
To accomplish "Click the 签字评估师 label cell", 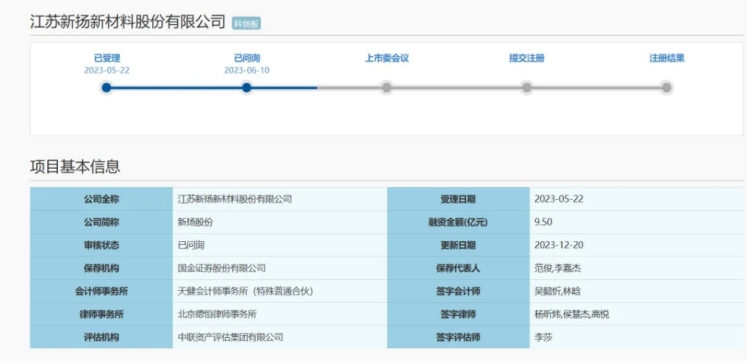I will [458, 337].
